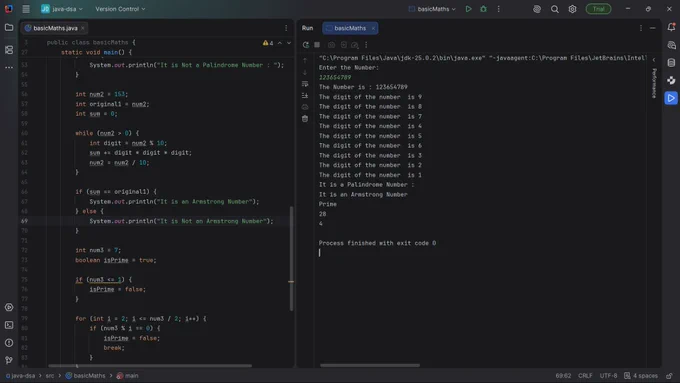680x383 pixels.
Task: Open the Database tool window
Action: (x=671, y=63)
